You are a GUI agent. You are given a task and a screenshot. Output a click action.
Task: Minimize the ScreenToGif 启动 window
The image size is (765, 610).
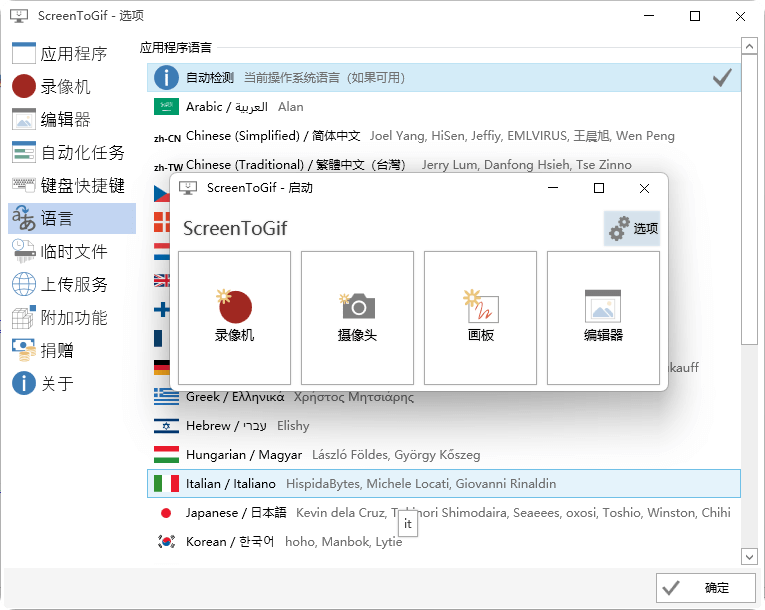pos(553,188)
